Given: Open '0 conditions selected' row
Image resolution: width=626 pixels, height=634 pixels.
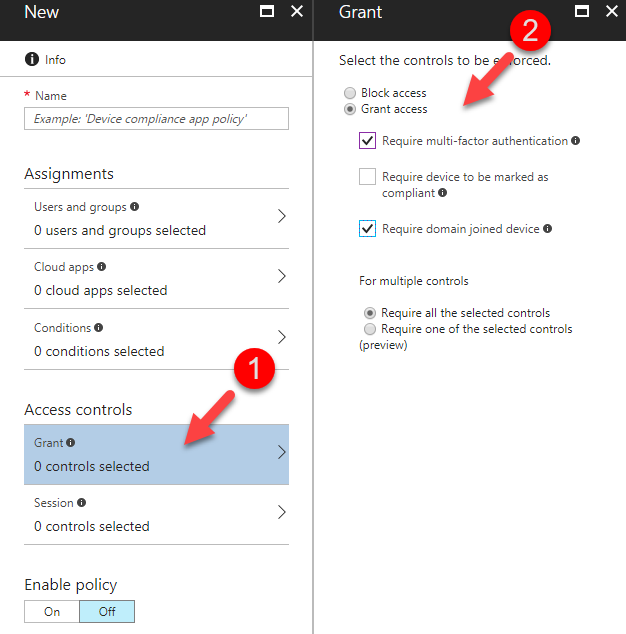Looking at the screenshot, I should click(x=156, y=339).
